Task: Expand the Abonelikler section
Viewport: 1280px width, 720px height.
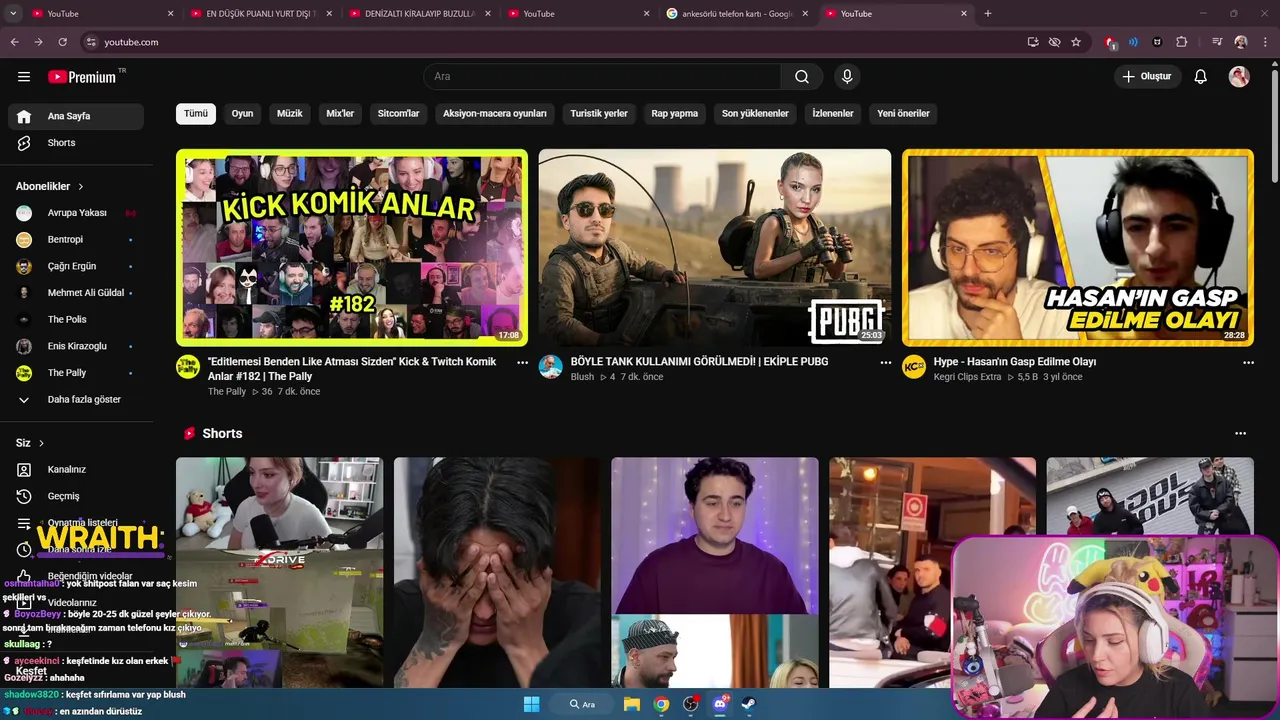Action: [x=50, y=186]
